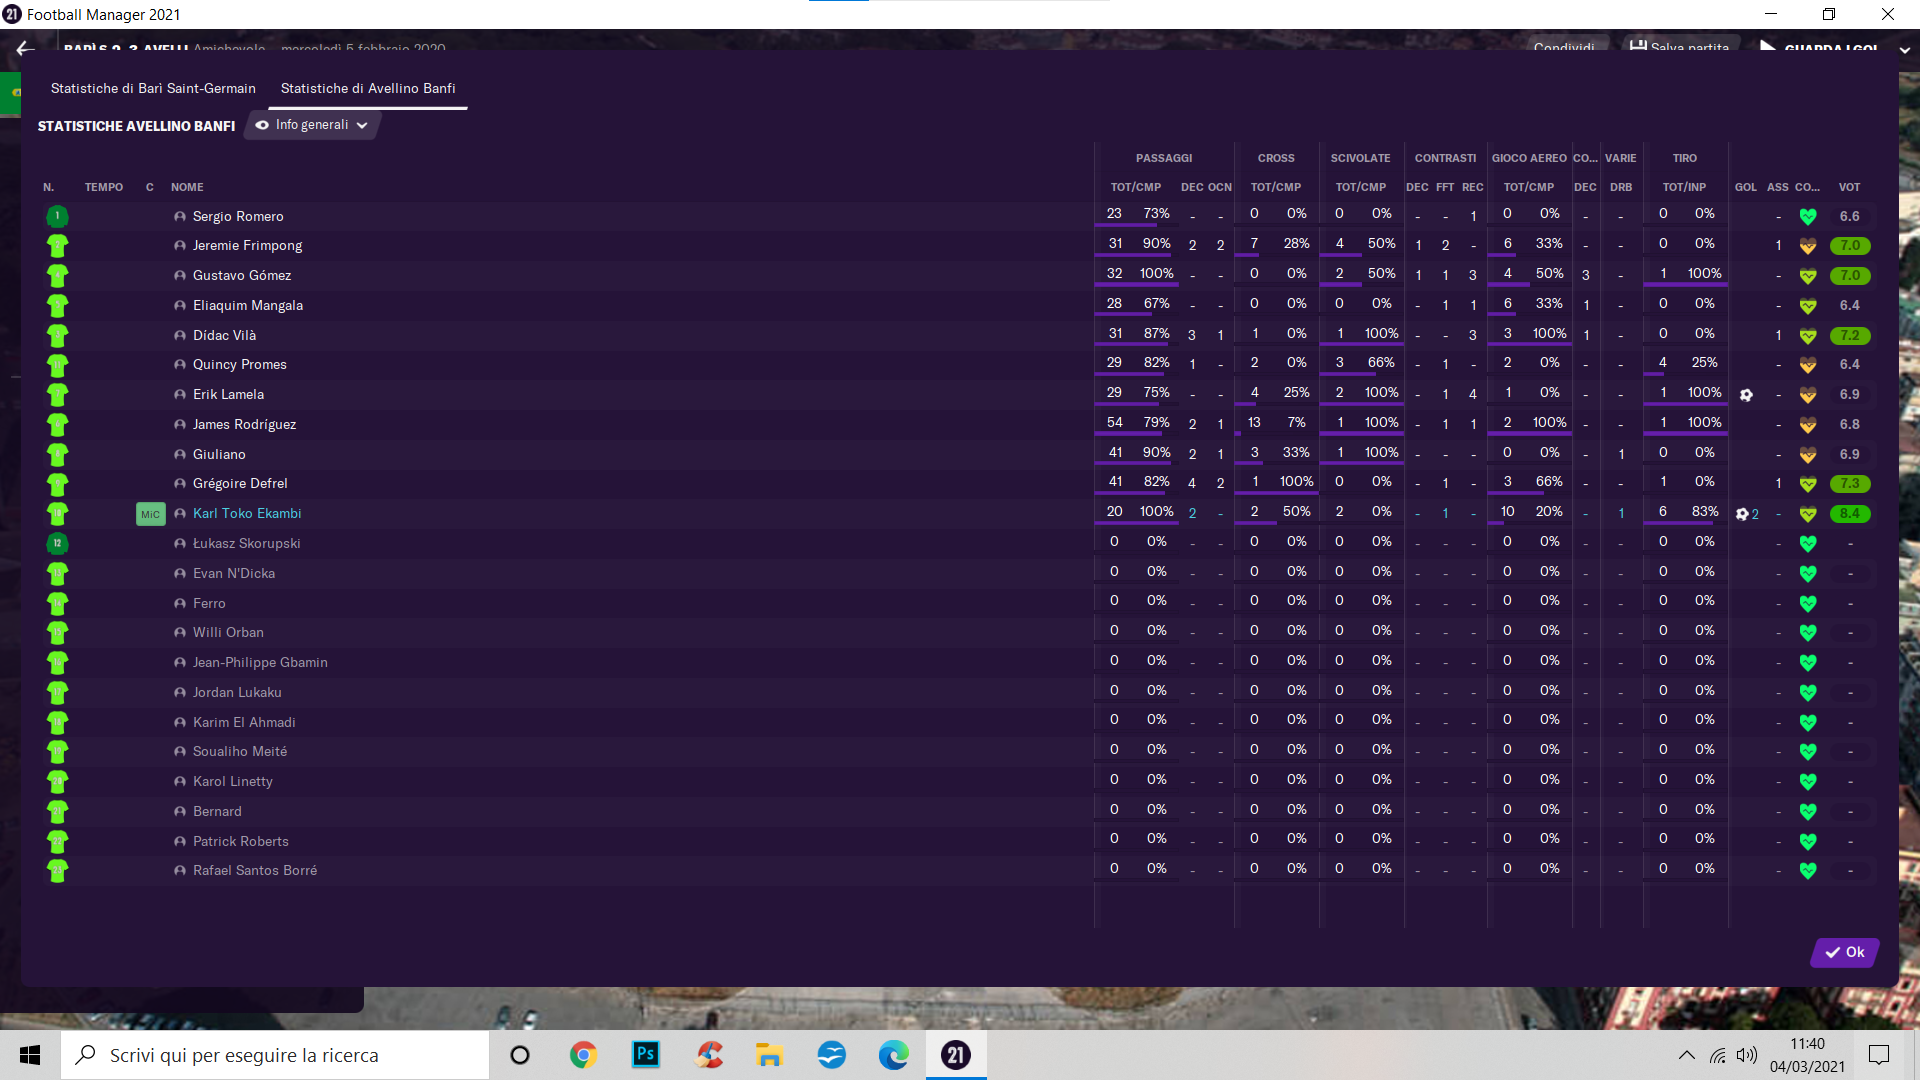Click the MiC man-of-match badge
The height and width of the screenshot is (1080, 1920).
coord(150,514)
